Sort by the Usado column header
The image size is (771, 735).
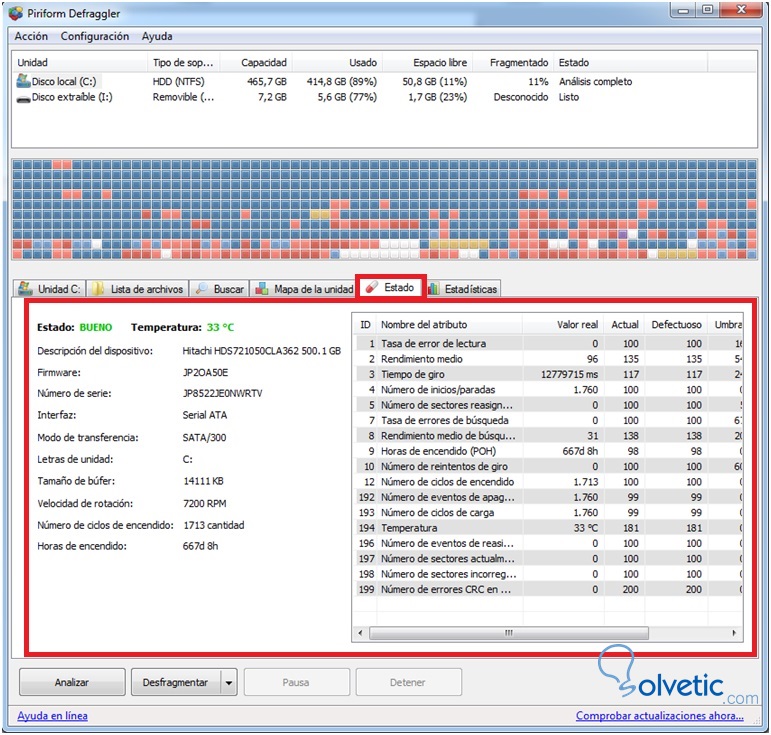(x=337, y=62)
